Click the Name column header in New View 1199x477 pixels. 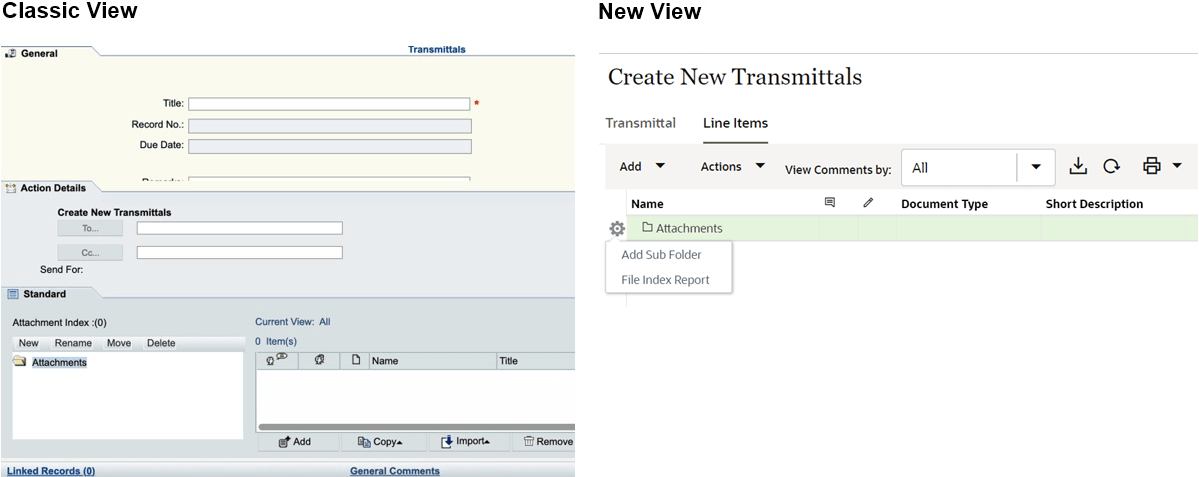[x=648, y=204]
